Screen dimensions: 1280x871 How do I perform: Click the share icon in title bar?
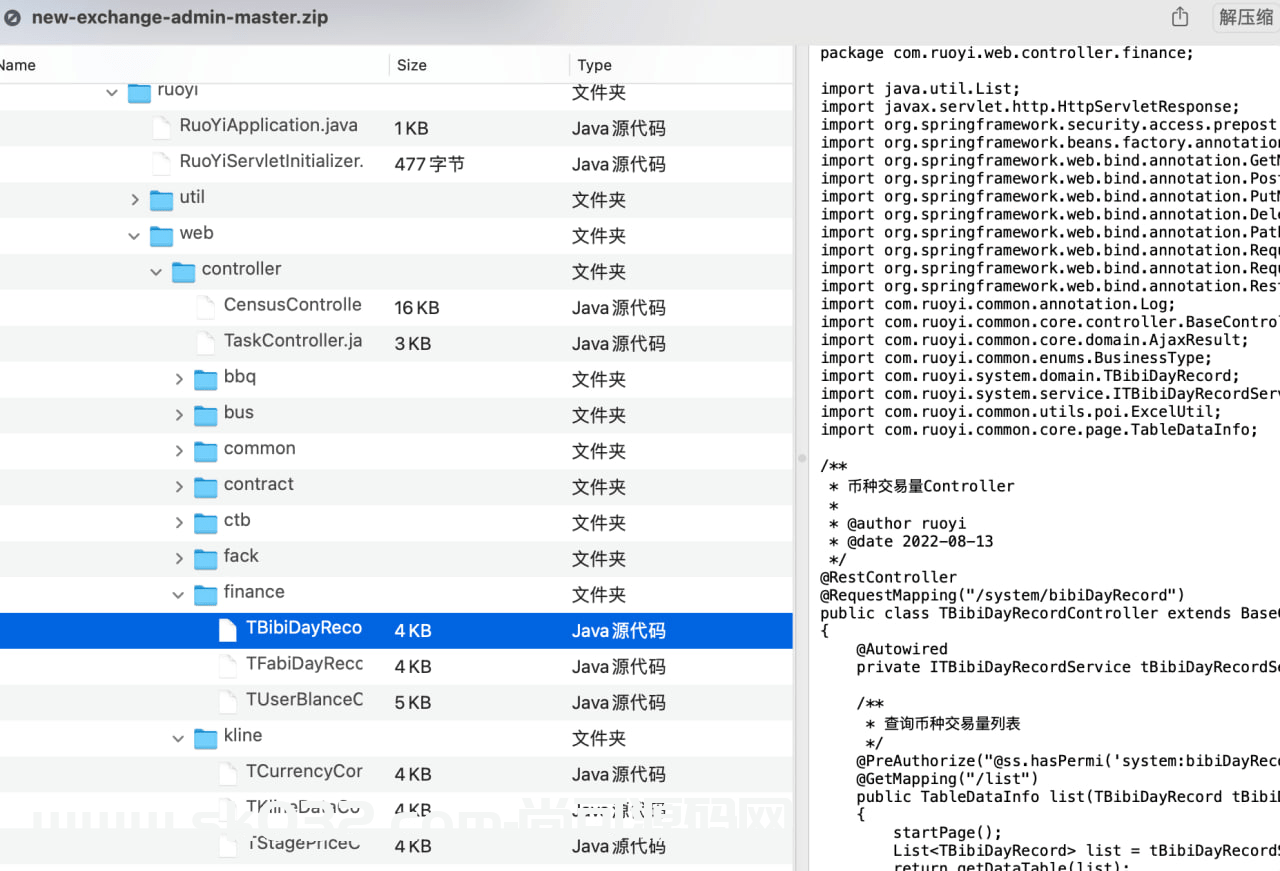pos(1180,17)
